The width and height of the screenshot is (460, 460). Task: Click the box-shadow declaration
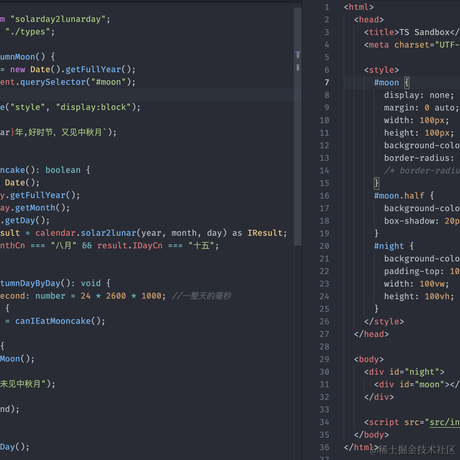click(x=422, y=221)
